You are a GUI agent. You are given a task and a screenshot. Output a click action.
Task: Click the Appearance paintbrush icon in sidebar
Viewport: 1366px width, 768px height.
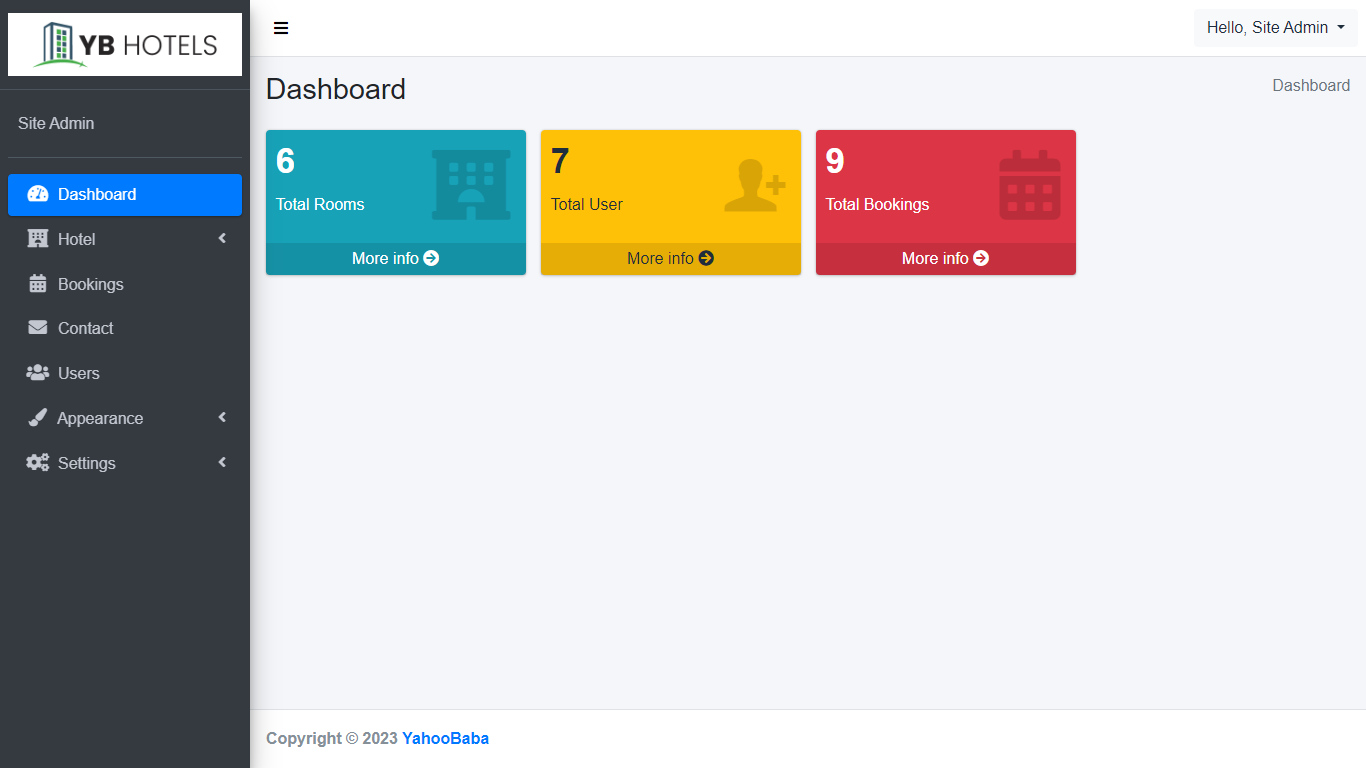[38, 418]
